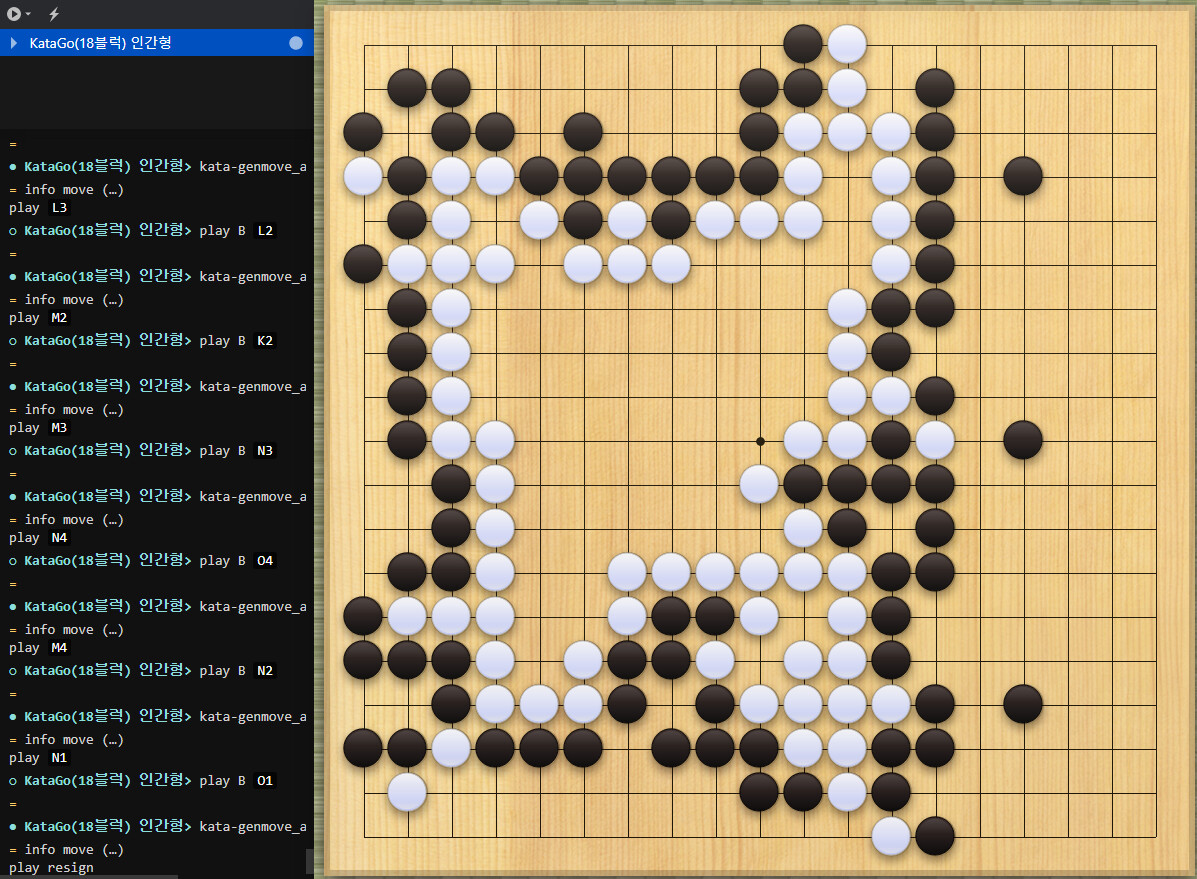
Task: Expand the info move (…) above play resign
Action: coord(74,849)
